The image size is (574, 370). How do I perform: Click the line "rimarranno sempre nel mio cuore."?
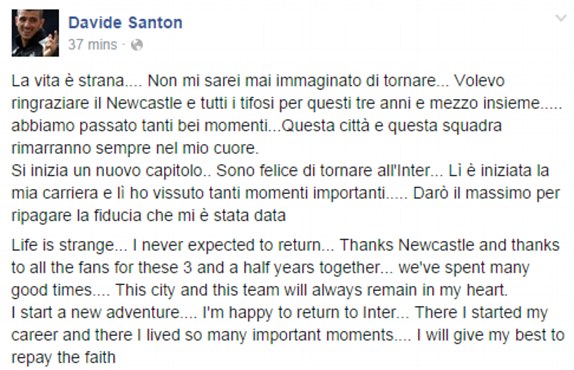point(135,148)
